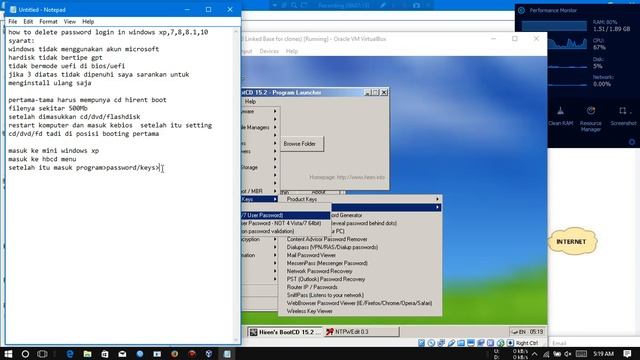The width and height of the screenshot is (640, 360).
Task: Select Network Password Recovery entry
Action: (x=319, y=271)
